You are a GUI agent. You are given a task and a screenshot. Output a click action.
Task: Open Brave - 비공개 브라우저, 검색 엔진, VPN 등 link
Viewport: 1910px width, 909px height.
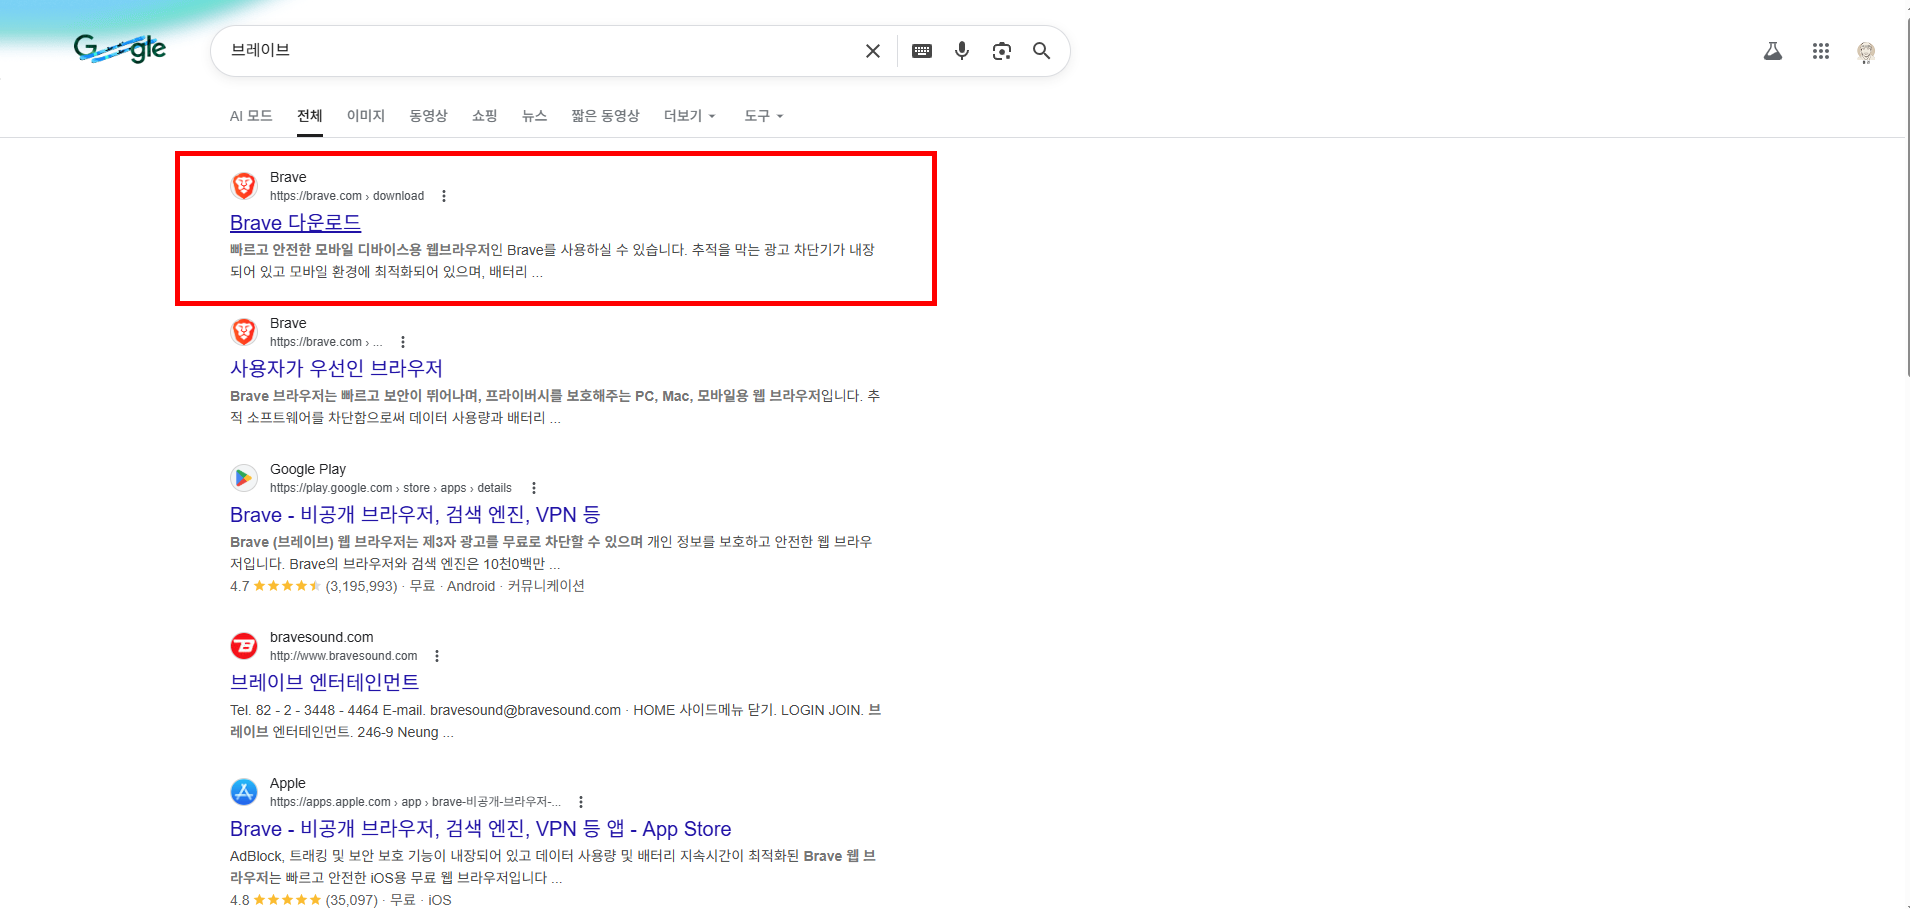[x=415, y=515]
